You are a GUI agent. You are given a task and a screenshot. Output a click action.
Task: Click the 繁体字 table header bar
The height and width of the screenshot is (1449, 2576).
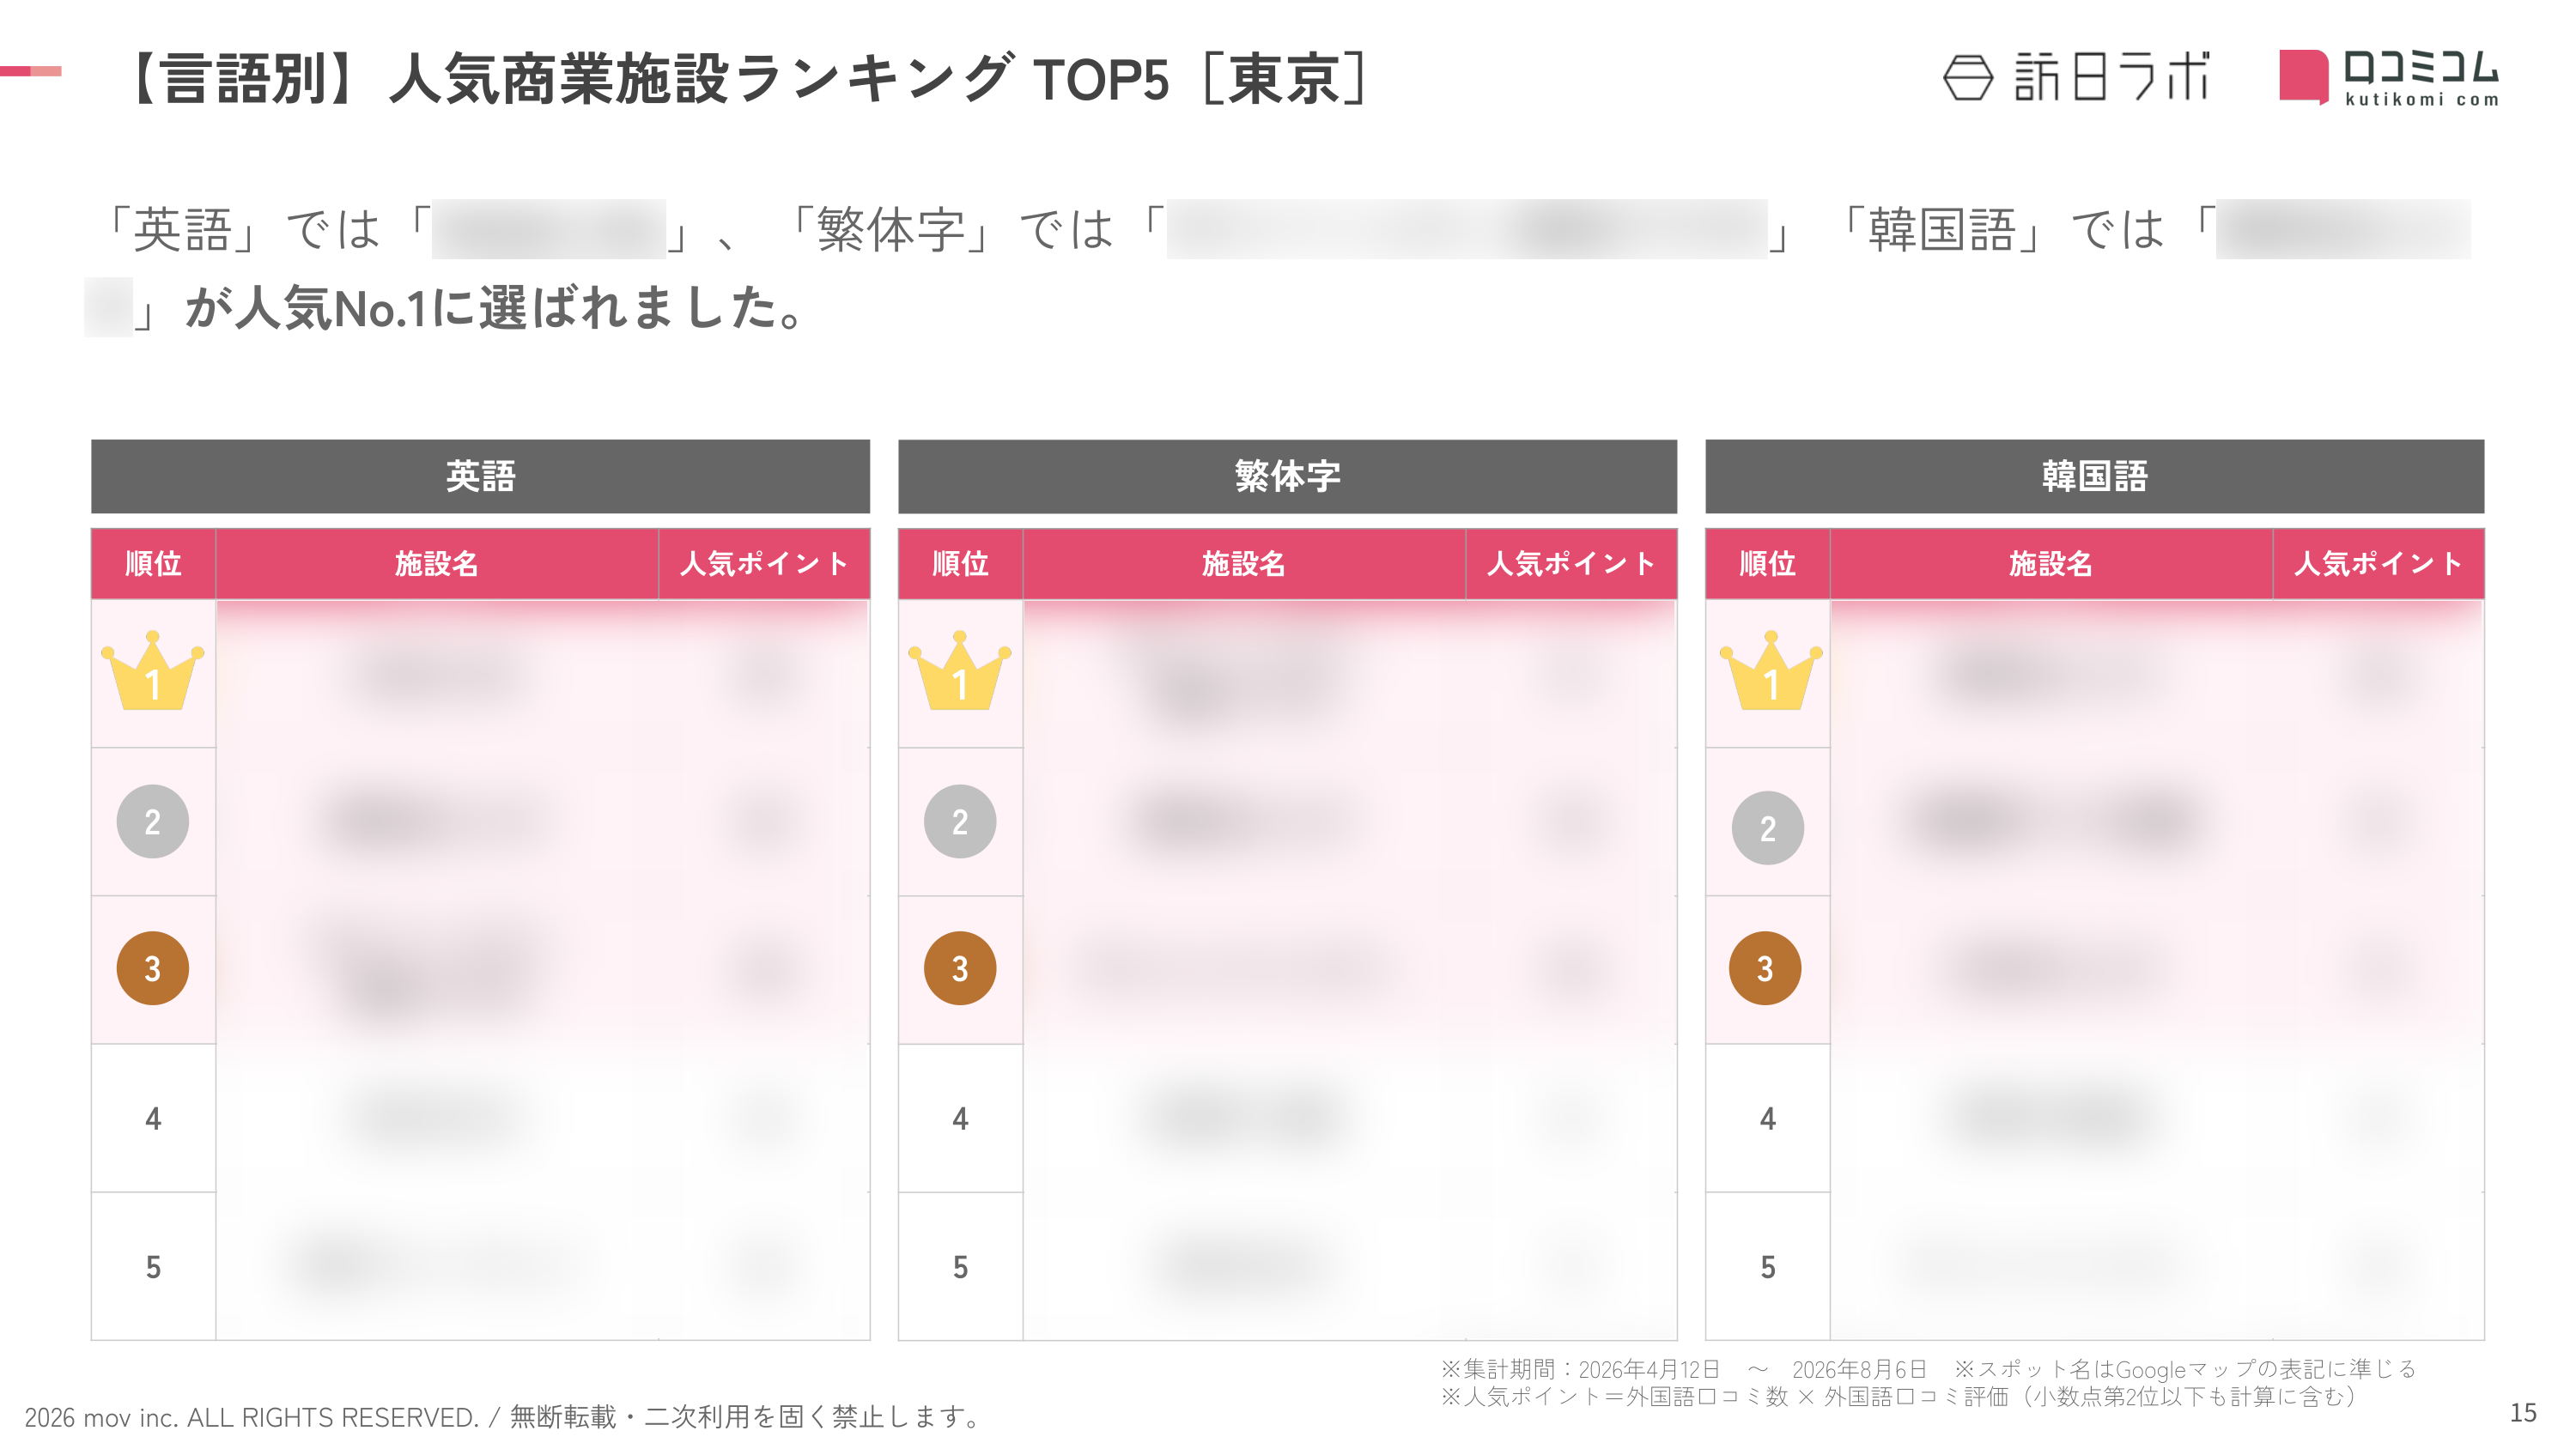pos(1287,476)
